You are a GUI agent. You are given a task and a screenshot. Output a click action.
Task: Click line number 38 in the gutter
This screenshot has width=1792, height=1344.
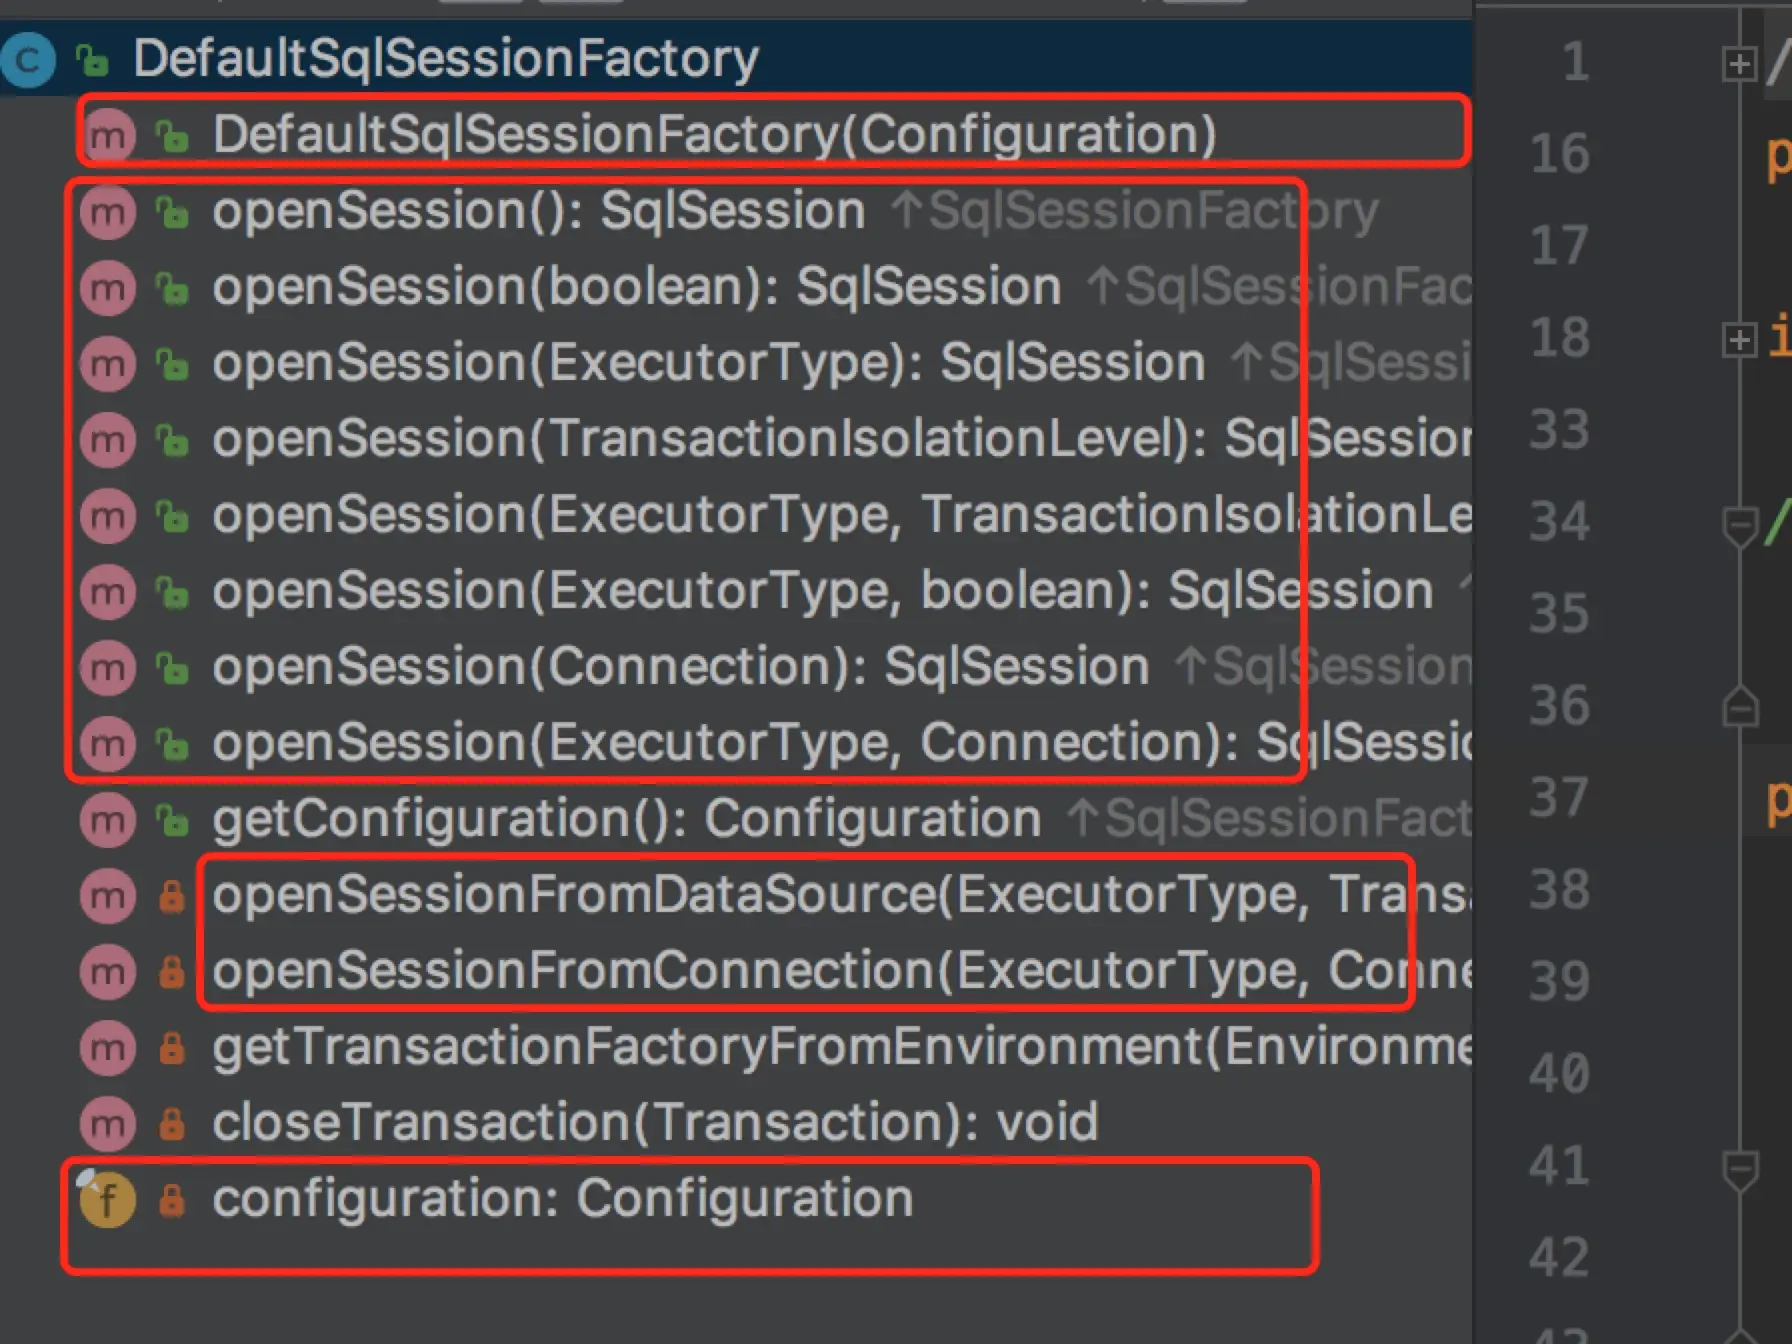(1559, 890)
